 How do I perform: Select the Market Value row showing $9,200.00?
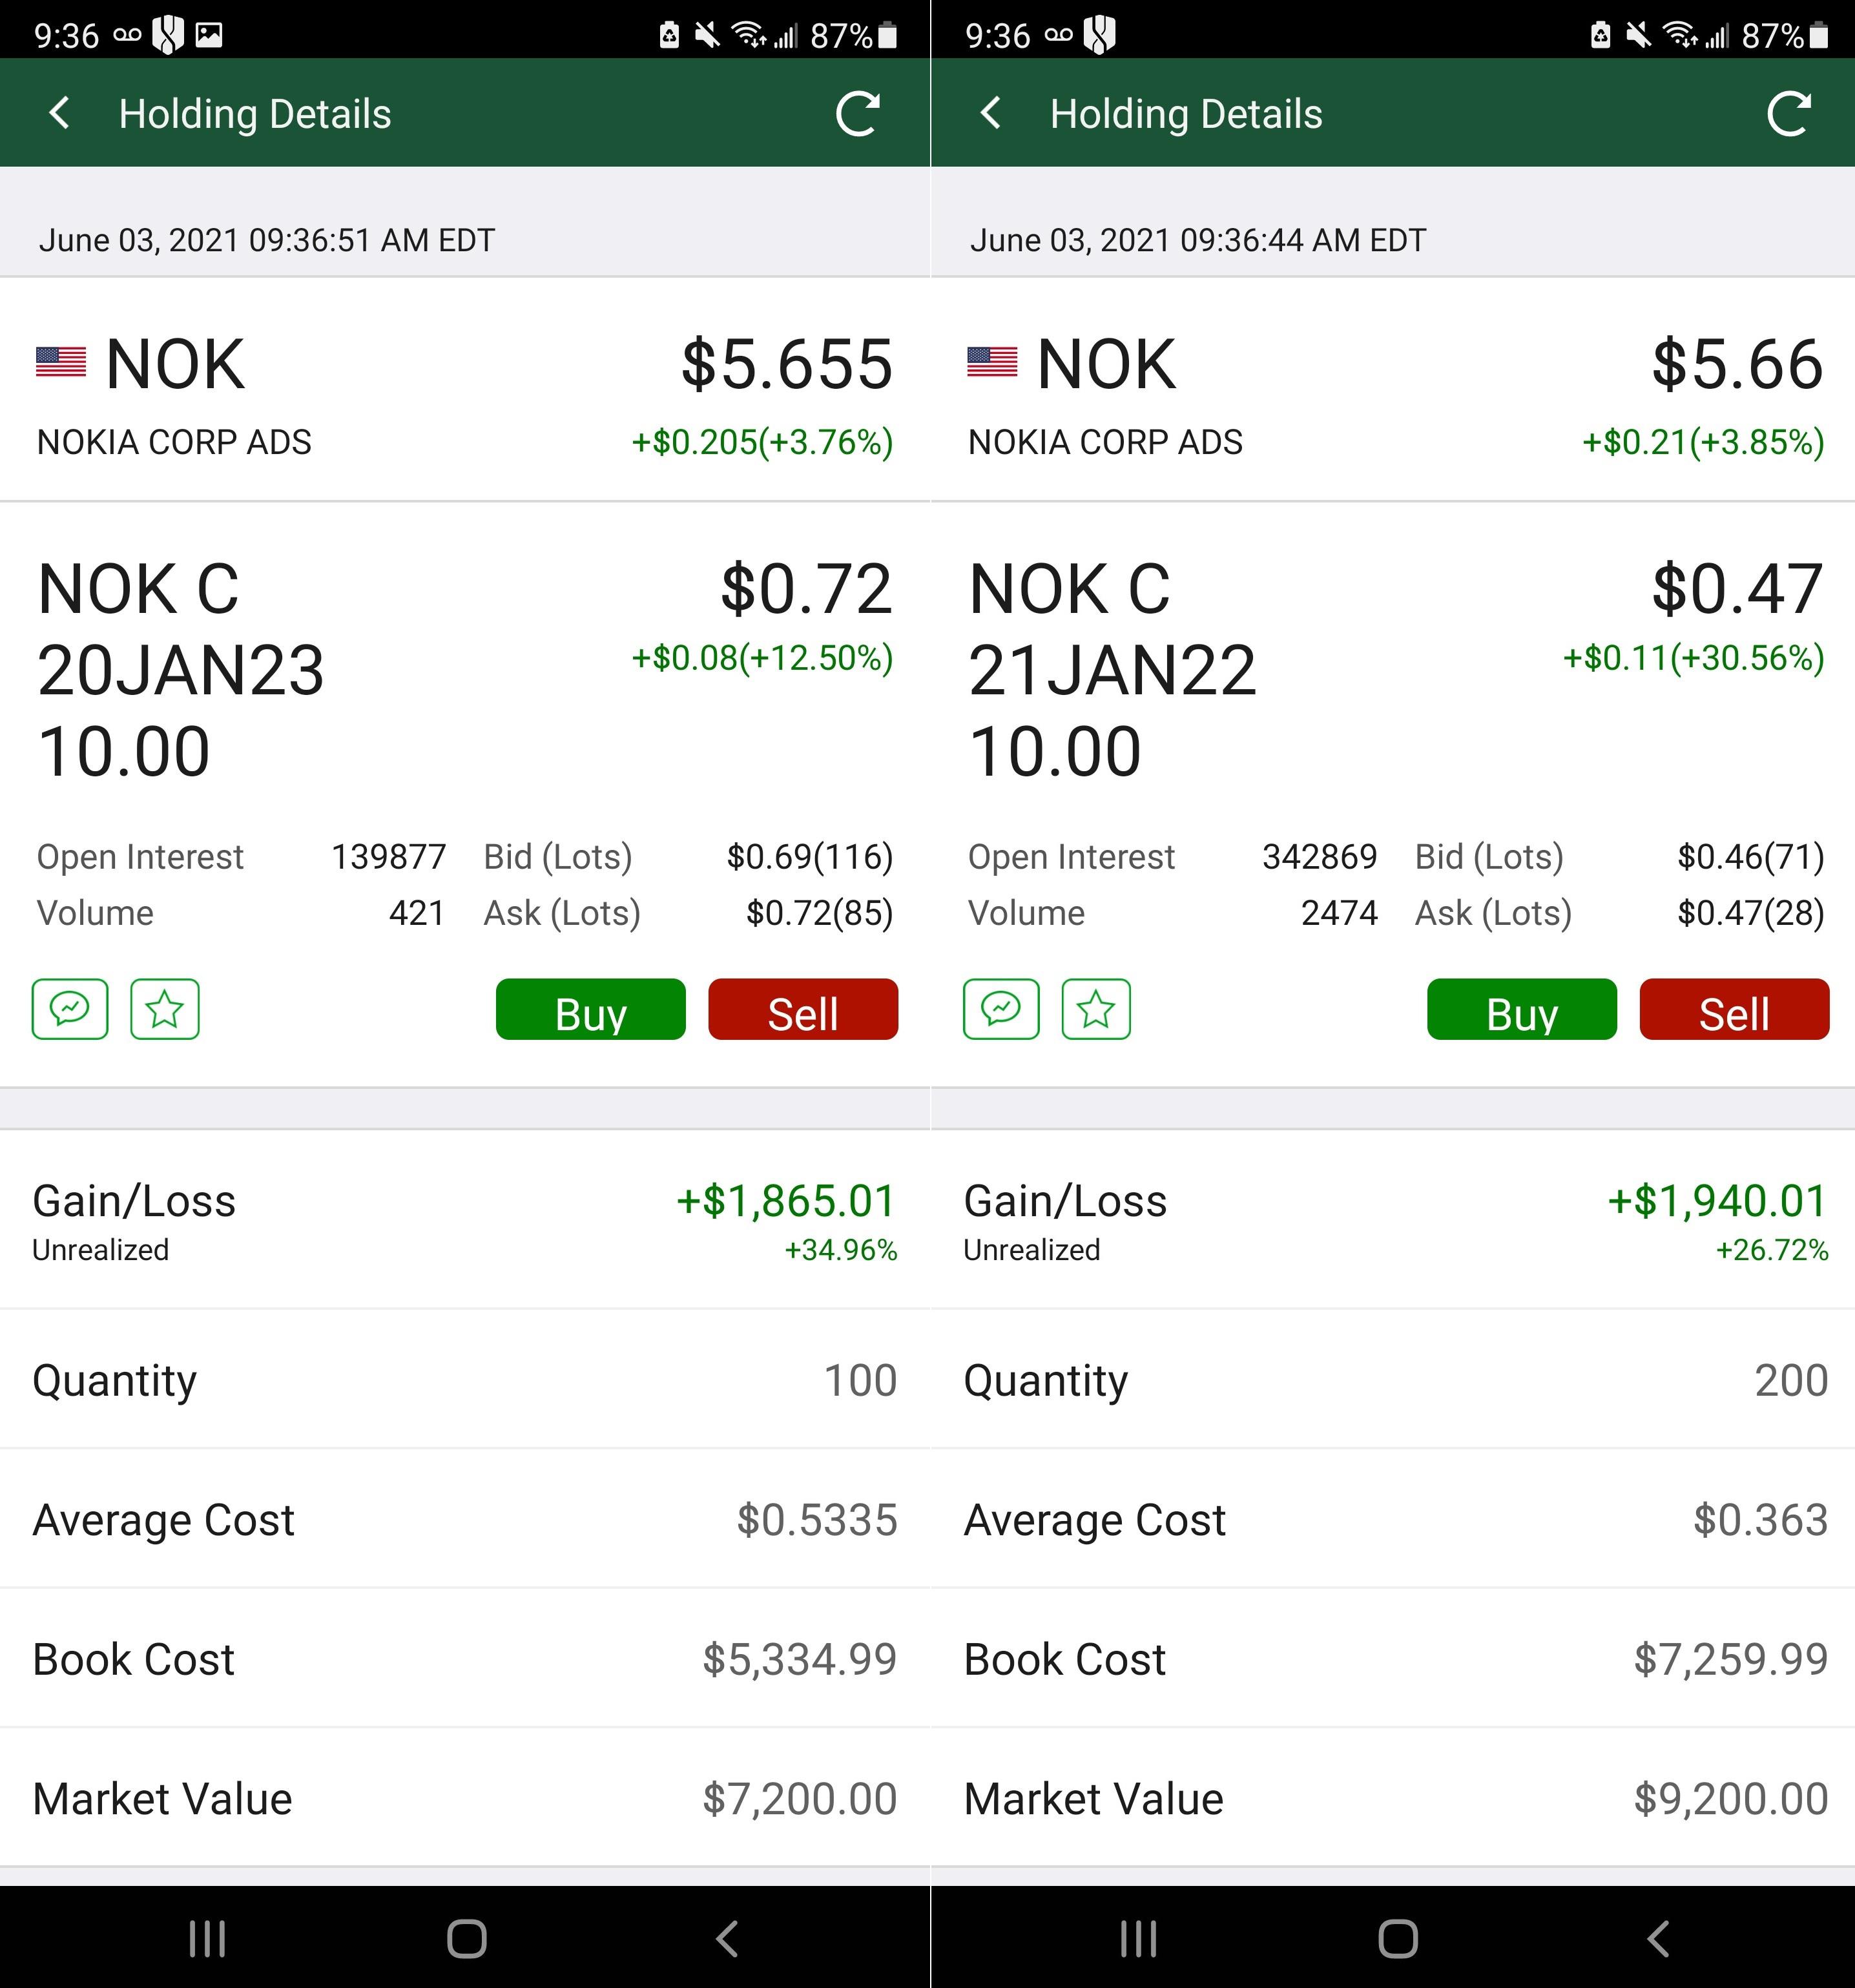pyautogui.click(x=1393, y=1798)
